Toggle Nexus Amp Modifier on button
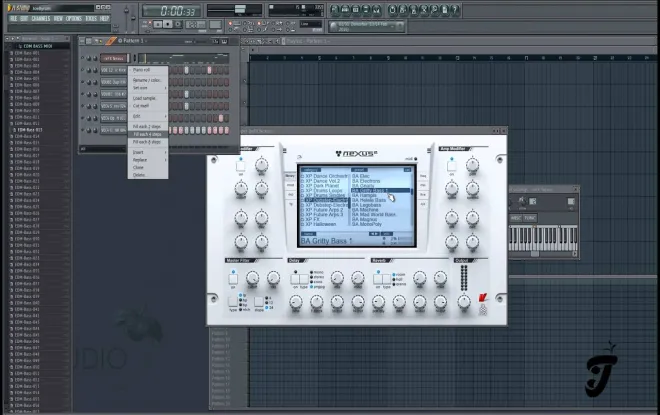Screen dimensions: 660x415 pos(452,166)
